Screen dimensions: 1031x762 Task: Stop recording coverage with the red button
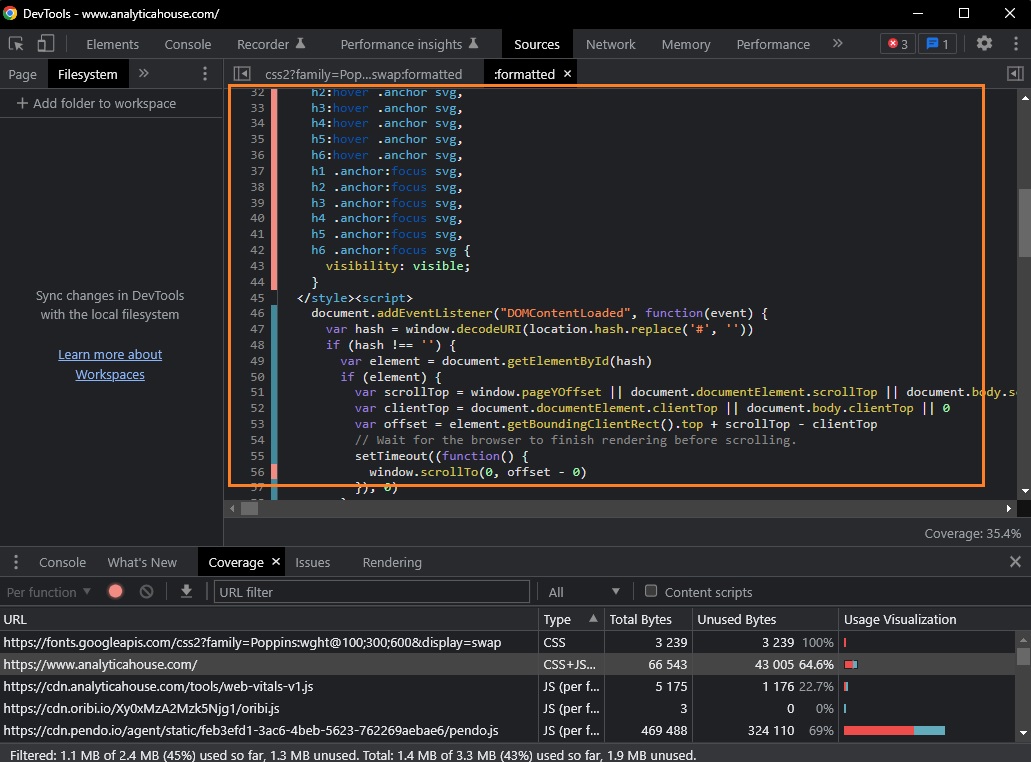pyautogui.click(x=116, y=592)
